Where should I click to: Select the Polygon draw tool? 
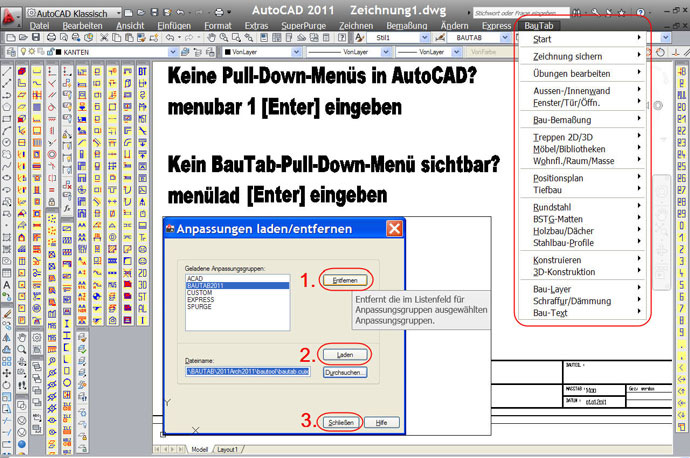coord(7,106)
